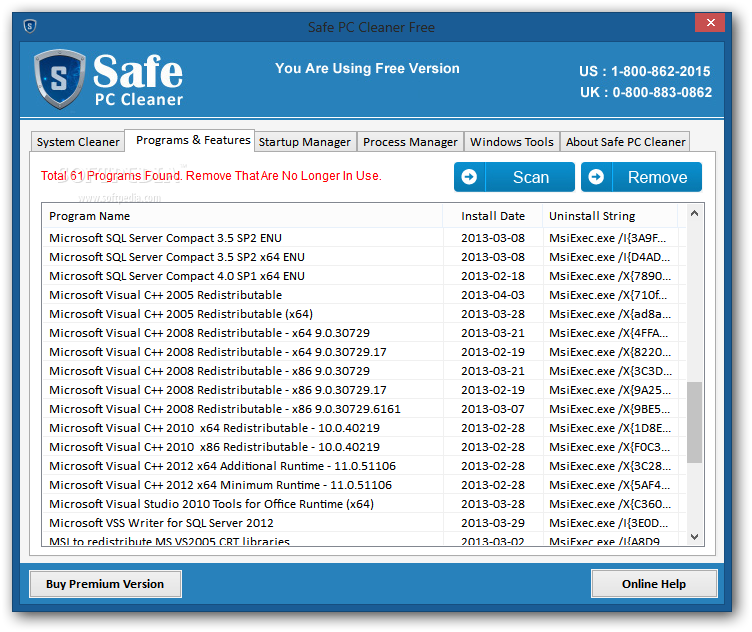Click uninstall string MsiExec.exe /X{4FFA...
Viewport: 752px width, 632px height.
pos(609,333)
